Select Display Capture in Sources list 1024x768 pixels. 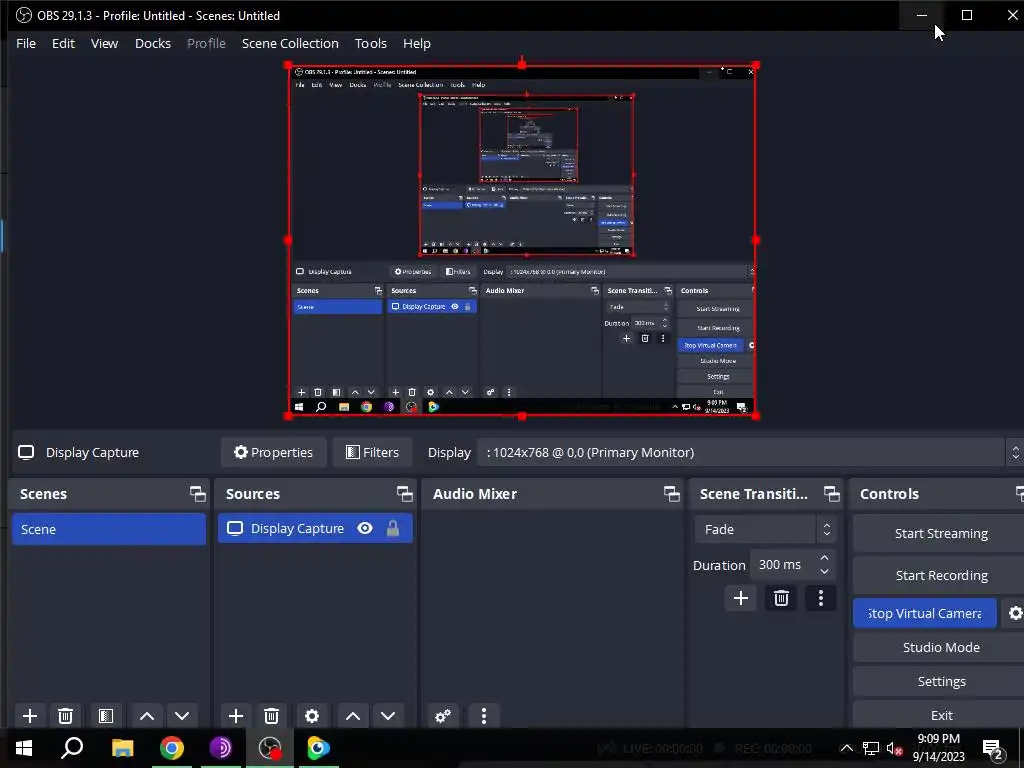click(x=315, y=528)
